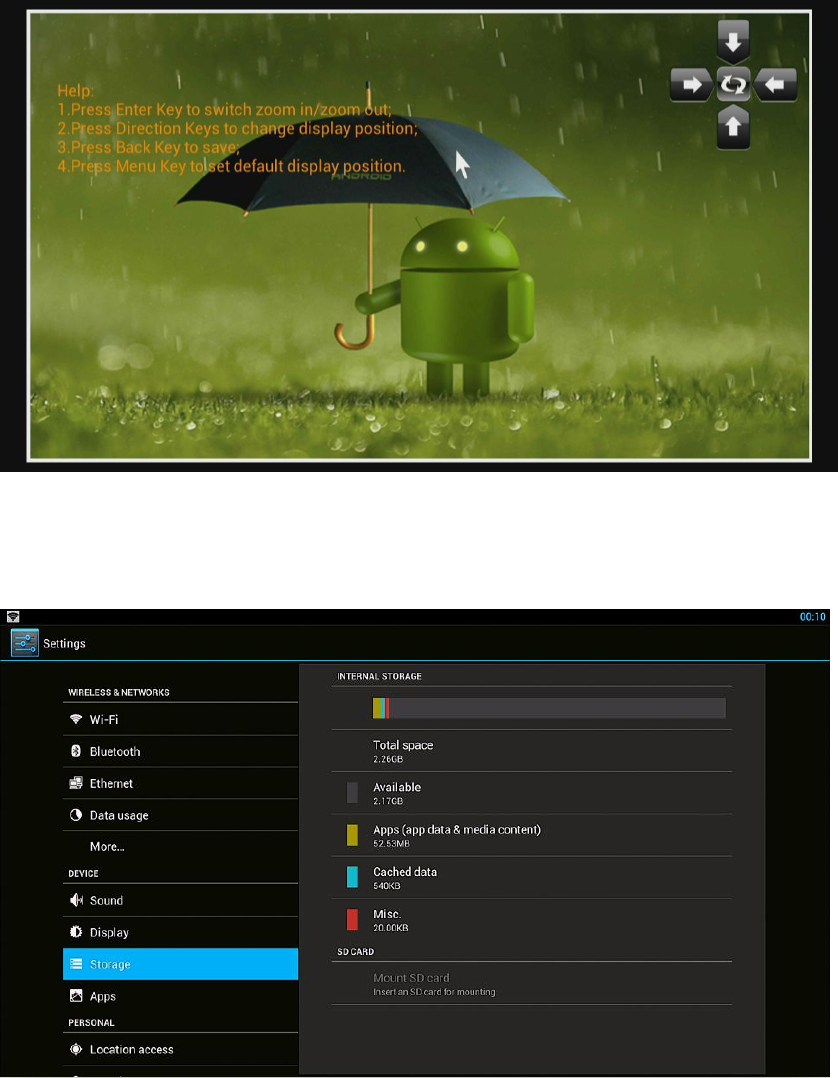Viewport: 838px width, 1078px height.
Task: Click the Storage icon in highlighted row
Action: pos(76,964)
